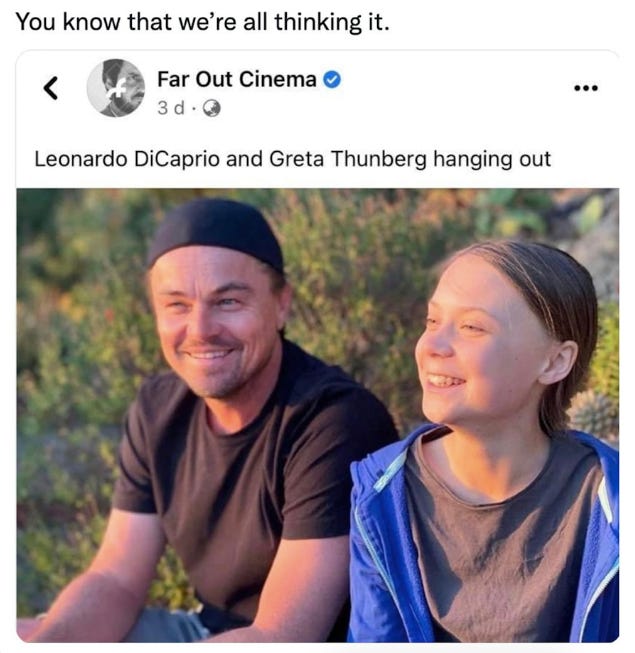This screenshot has width=635, height=653.
Task: Click the words 'hanging out' in caption
Action: [x=492, y=159]
